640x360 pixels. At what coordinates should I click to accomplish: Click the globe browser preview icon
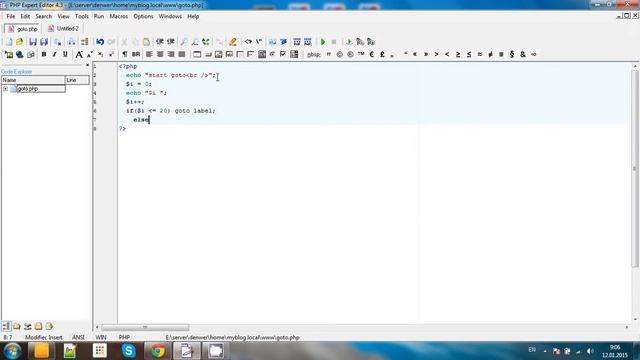(x=19, y=54)
